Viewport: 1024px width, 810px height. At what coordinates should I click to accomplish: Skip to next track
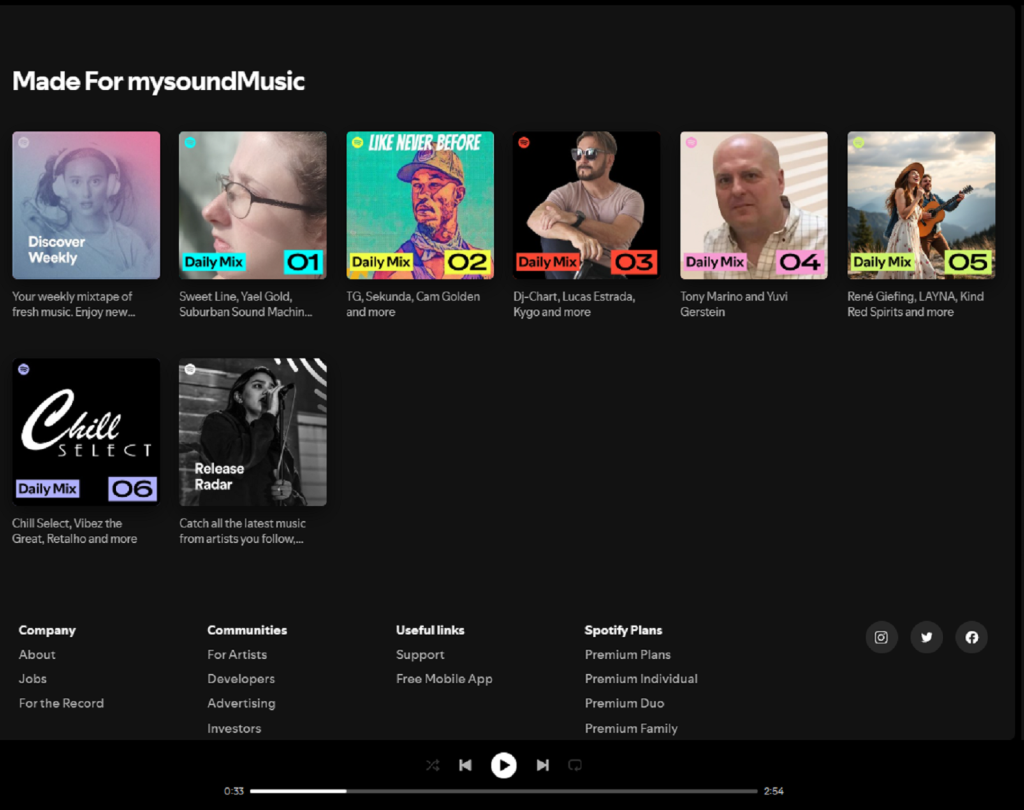tap(542, 765)
